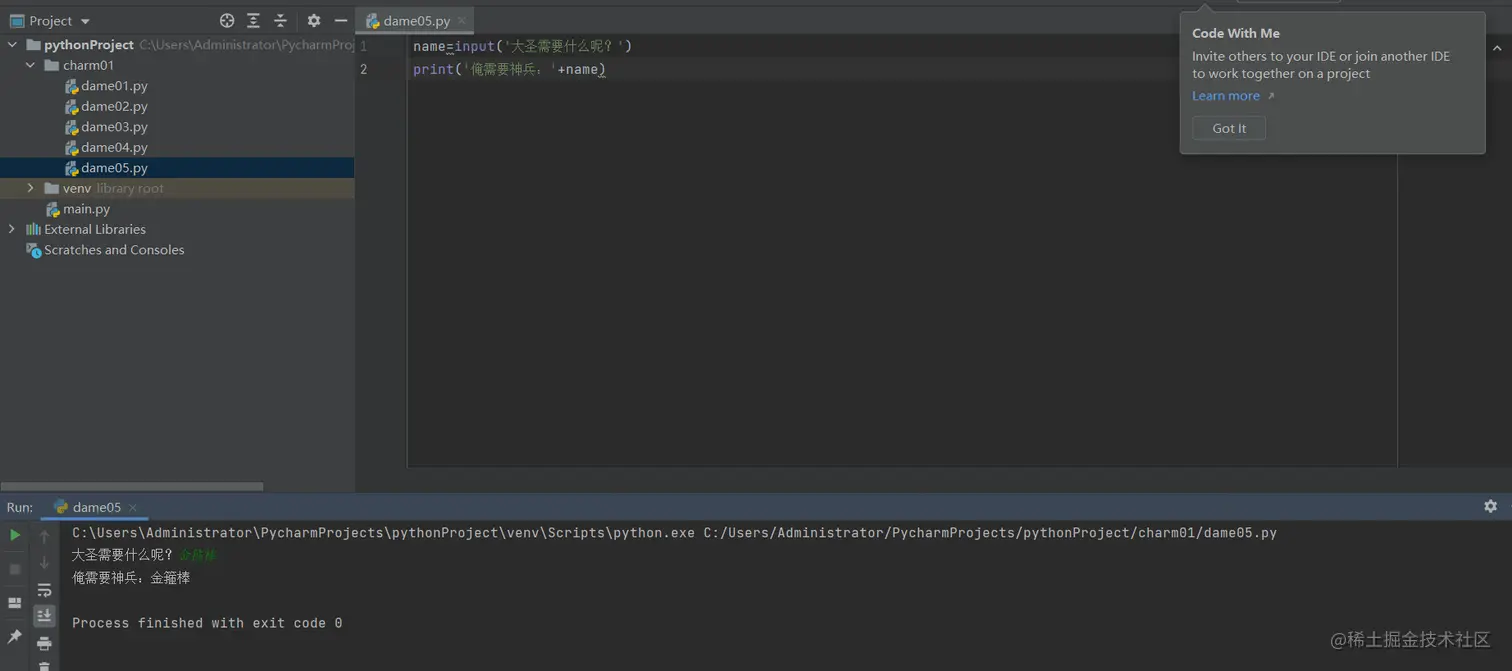Collapse the pythonProject root node
Screen dimensions: 1512x671
point(13,45)
